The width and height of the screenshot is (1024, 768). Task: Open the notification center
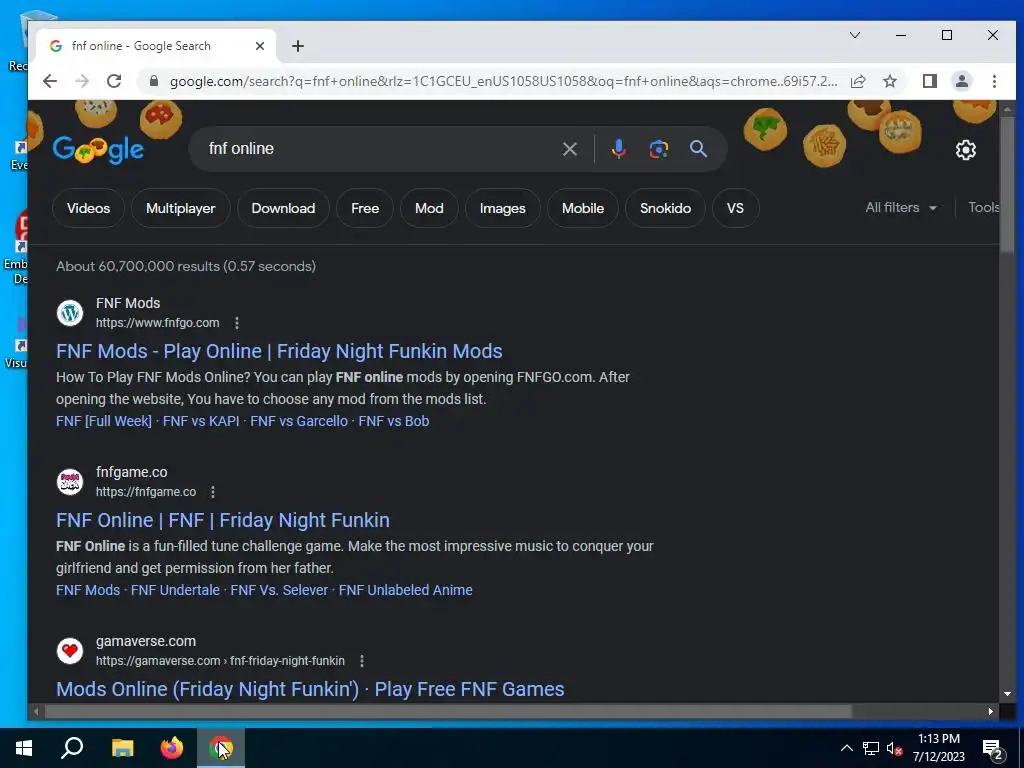pos(993,750)
